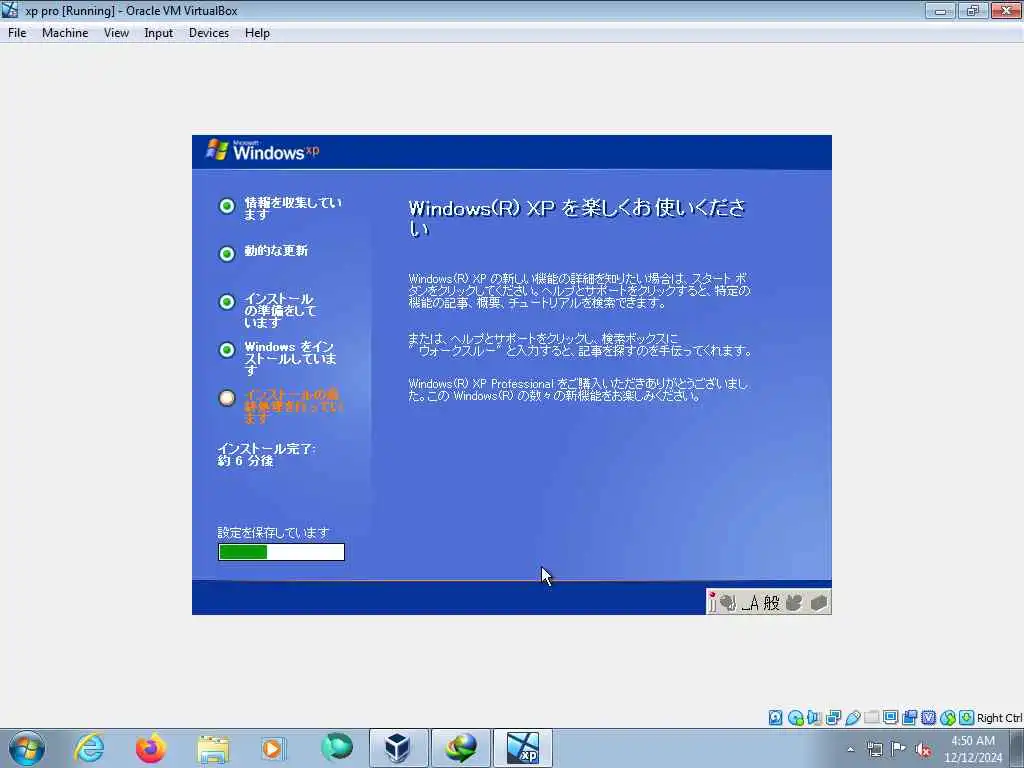Open the USB devices status icon
This screenshot has height=768, width=1024.
[852, 718]
